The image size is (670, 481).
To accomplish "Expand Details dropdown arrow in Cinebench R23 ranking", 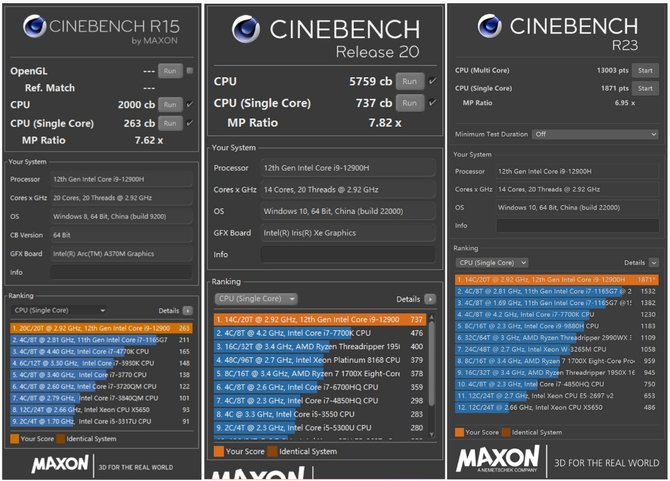I will [654, 262].
